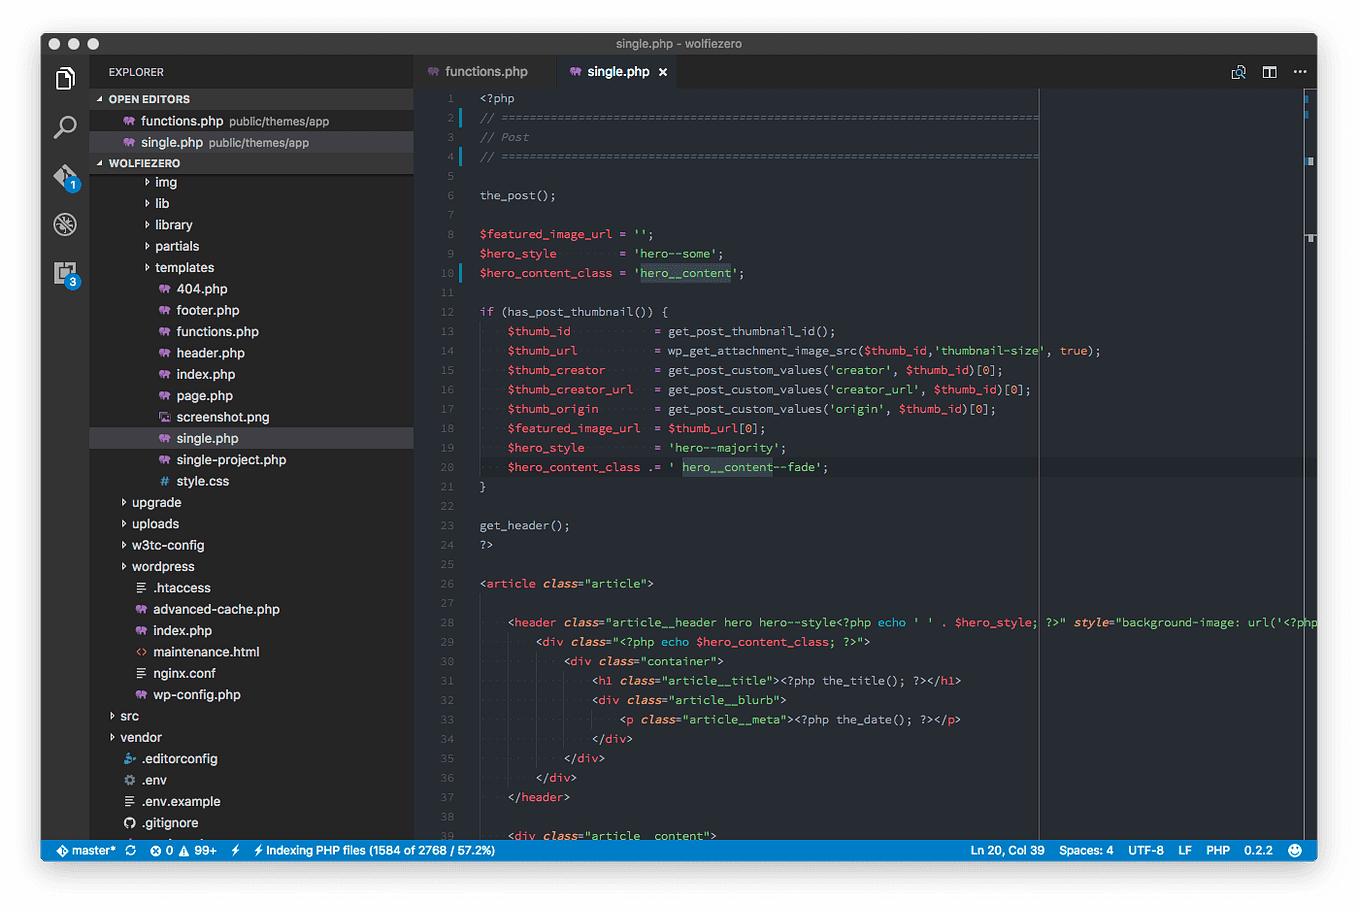Viewport: 1358px width, 910px height.
Task: Open the editor more actions ellipsis
Action: point(1300,72)
